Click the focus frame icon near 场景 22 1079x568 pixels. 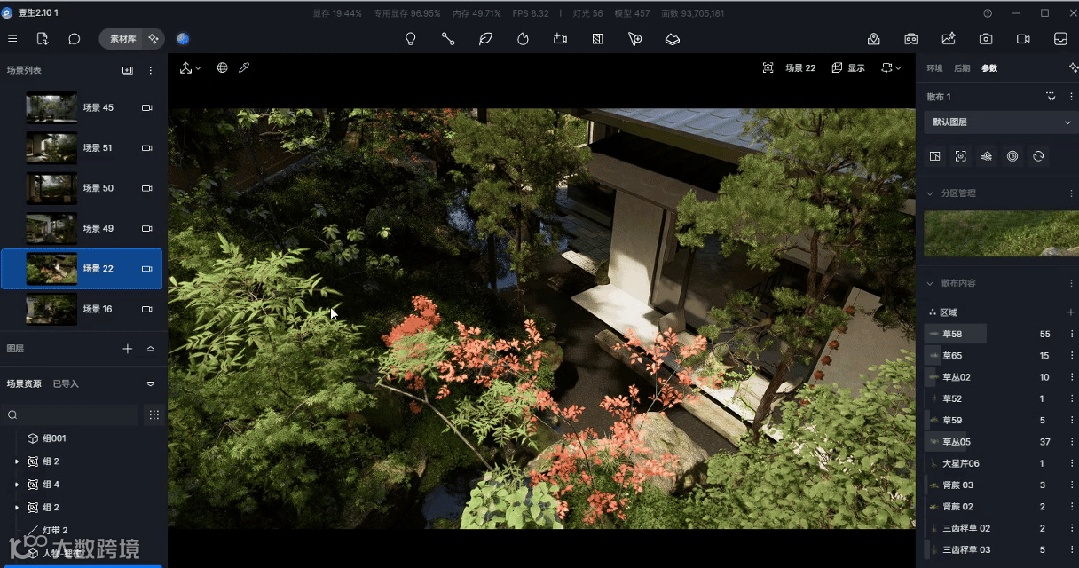[768, 68]
